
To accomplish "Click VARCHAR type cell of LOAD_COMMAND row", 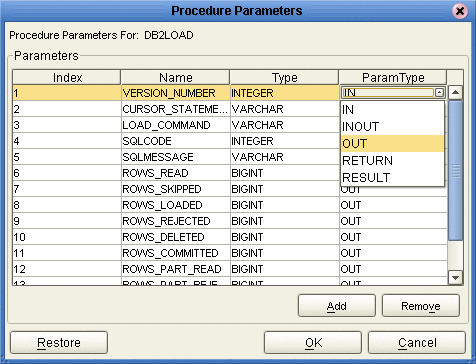I will click(285, 125).
